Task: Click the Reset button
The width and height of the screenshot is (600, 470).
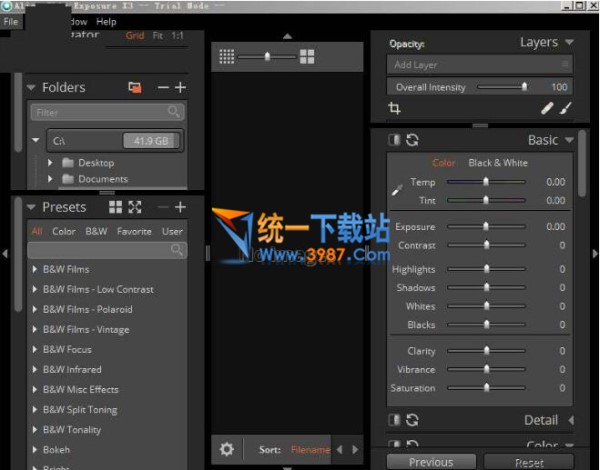Action: [529, 462]
